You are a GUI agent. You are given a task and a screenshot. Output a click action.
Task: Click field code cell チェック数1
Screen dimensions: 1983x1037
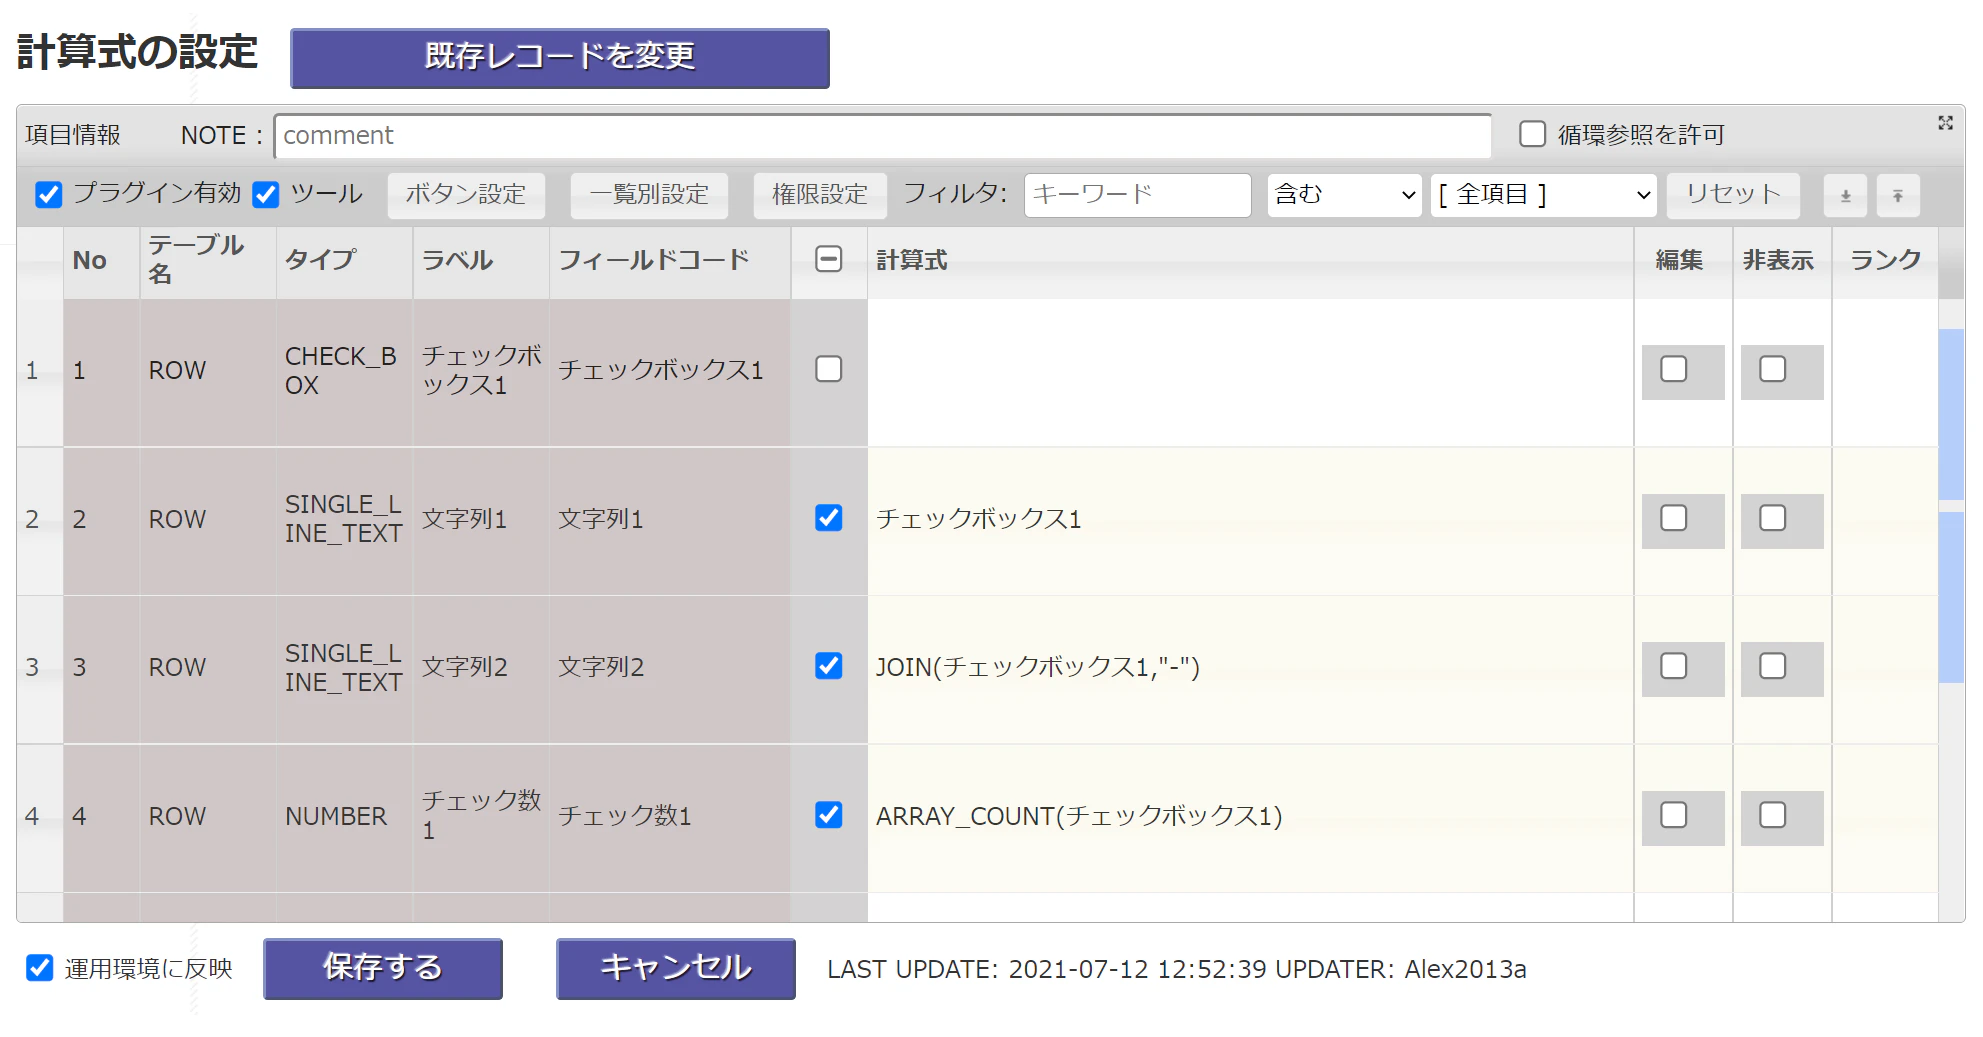pyautogui.click(x=670, y=817)
